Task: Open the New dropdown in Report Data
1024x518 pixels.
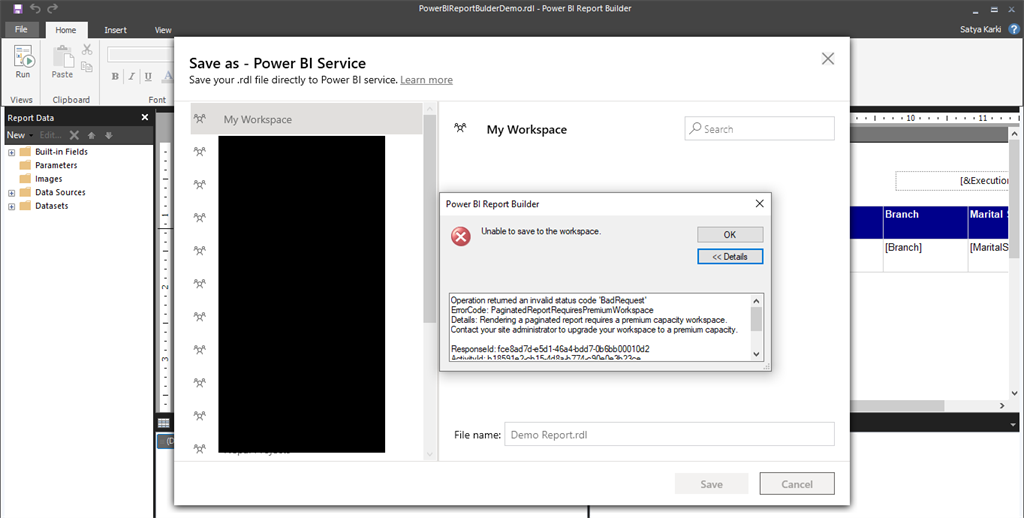Action: 20,135
